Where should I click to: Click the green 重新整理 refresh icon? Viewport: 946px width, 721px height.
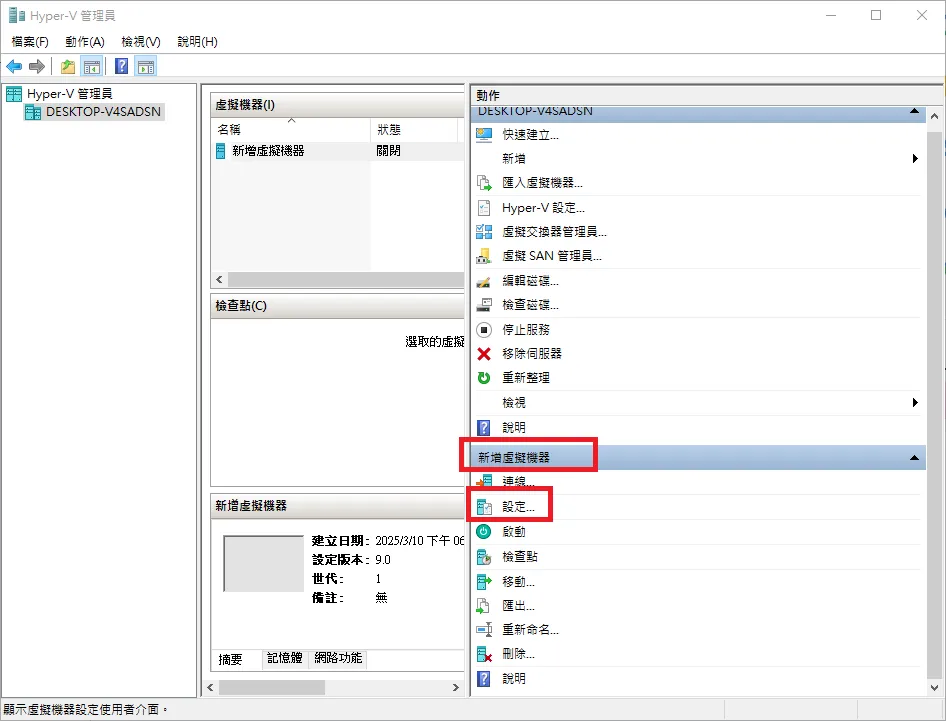[x=484, y=378]
